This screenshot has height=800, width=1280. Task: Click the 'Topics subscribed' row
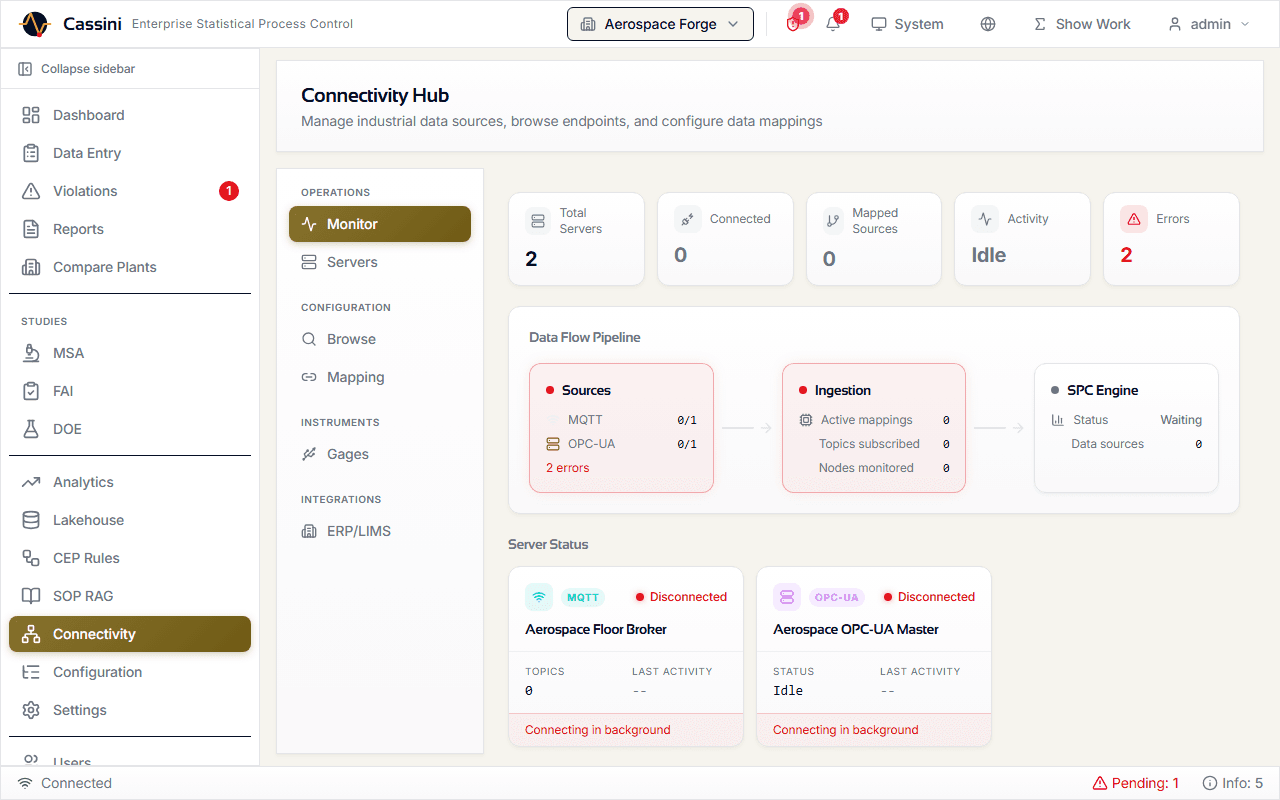pos(874,444)
